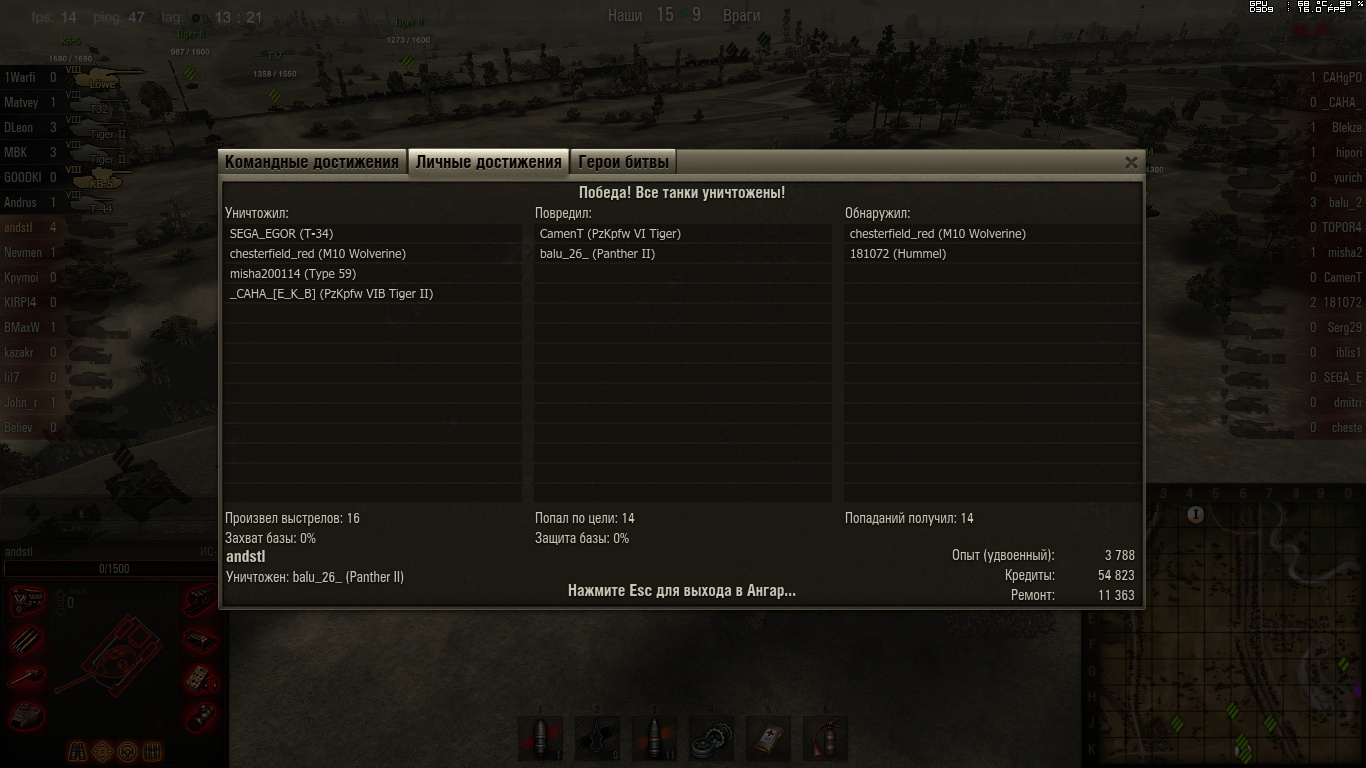Image resolution: width=1366 pixels, height=768 pixels.
Task: Use the fire extinguisher consumable
Action: pos(826,739)
